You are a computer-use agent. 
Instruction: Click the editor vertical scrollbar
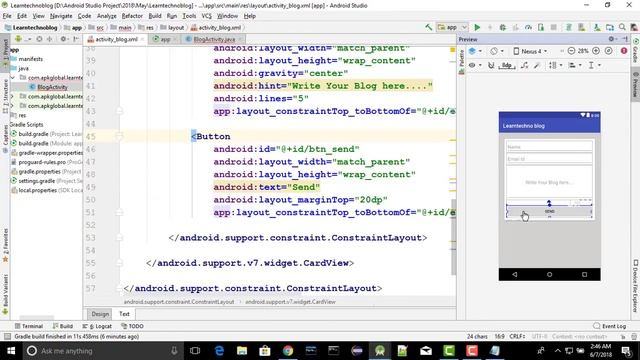point(453,237)
